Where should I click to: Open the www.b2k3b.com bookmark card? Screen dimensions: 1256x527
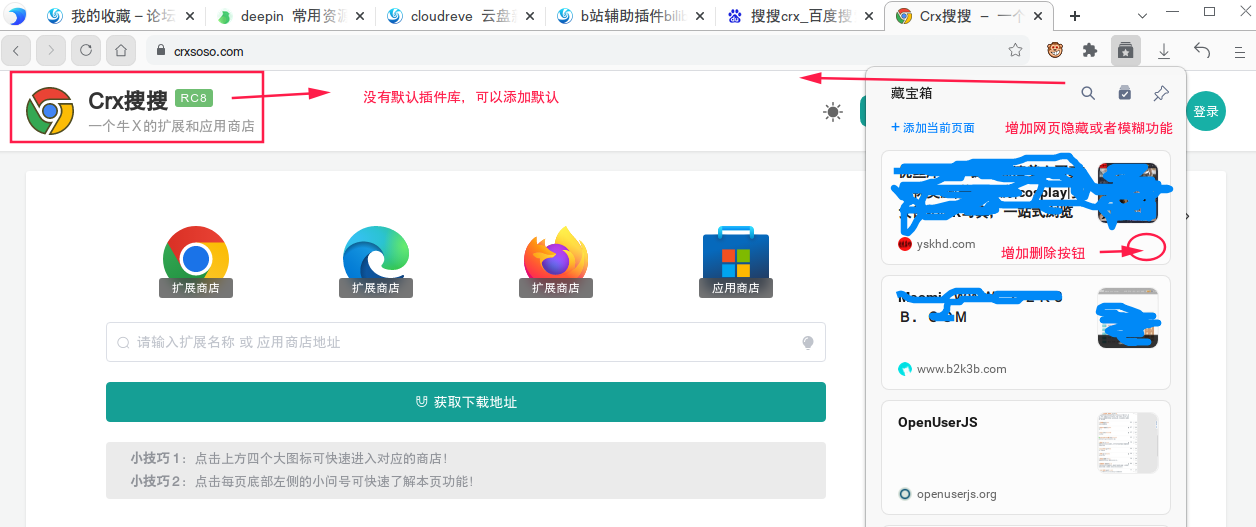[x=1025, y=332]
